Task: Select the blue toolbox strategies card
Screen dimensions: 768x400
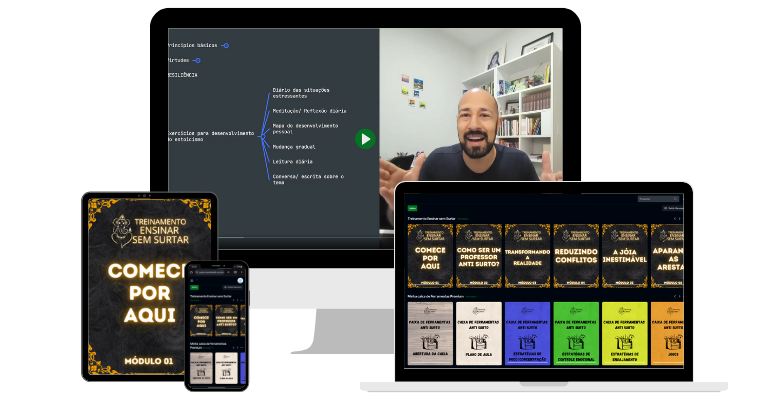Action: click(528, 333)
